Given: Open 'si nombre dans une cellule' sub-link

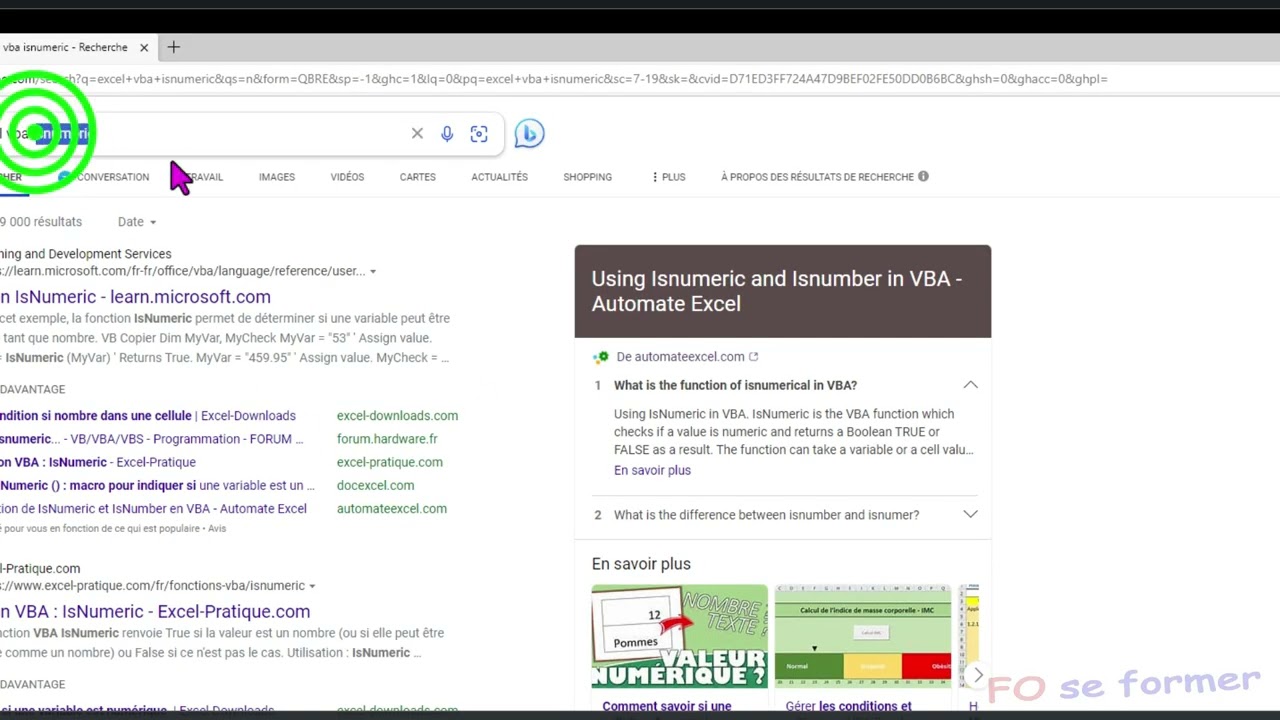Looking at the screenshot, I should [148, 415].
